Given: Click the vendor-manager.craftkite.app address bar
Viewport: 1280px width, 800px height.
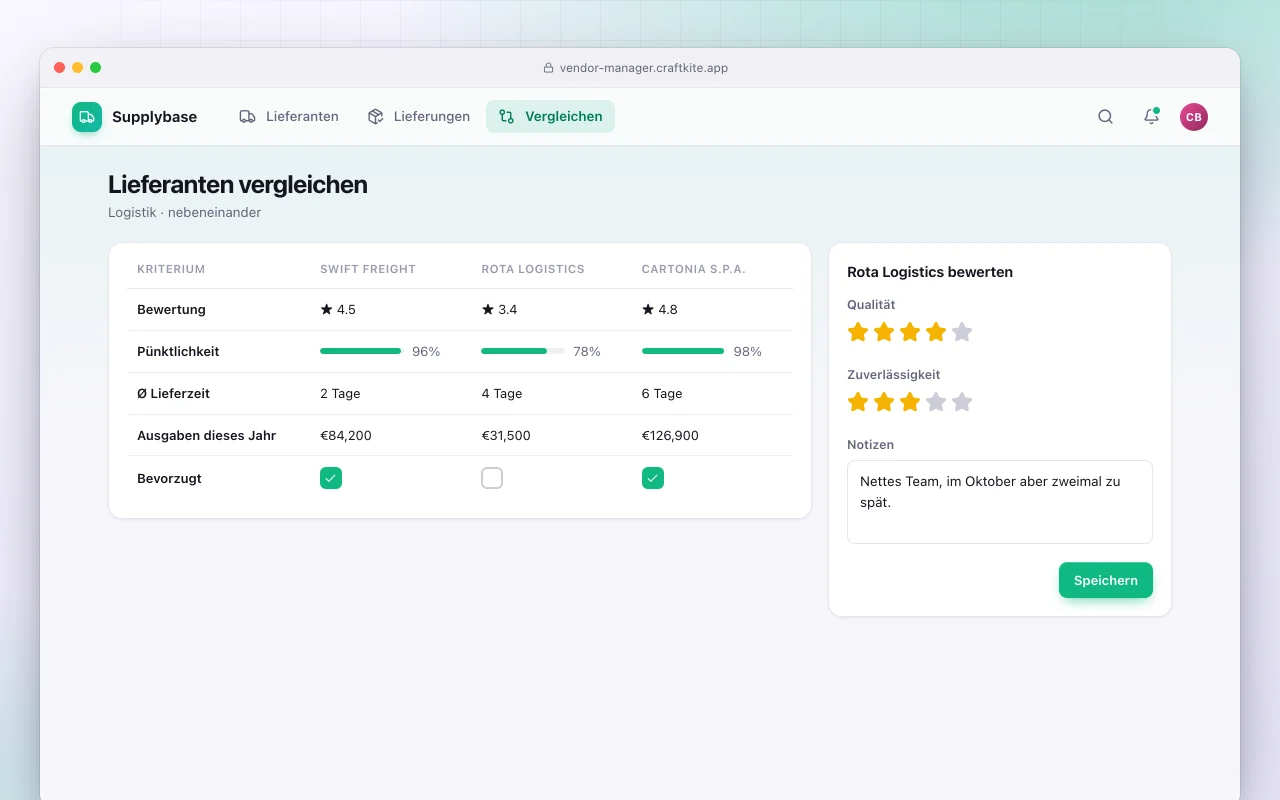Looking at the screenshot, I should click(636, 68).
